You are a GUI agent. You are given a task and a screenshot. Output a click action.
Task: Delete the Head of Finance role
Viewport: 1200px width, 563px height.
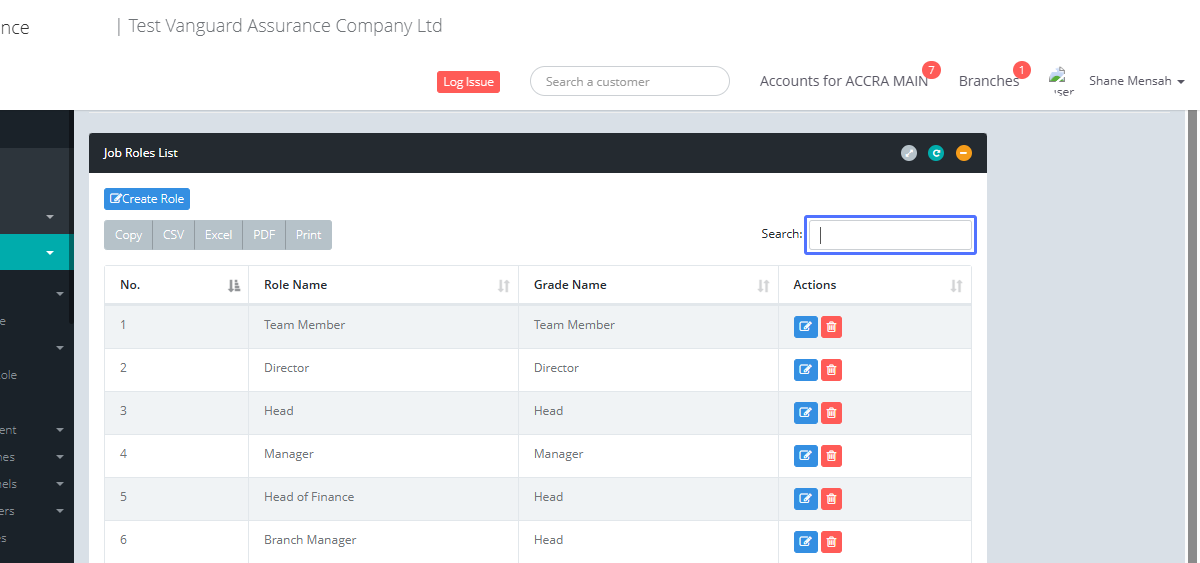(x=831, y=499)
